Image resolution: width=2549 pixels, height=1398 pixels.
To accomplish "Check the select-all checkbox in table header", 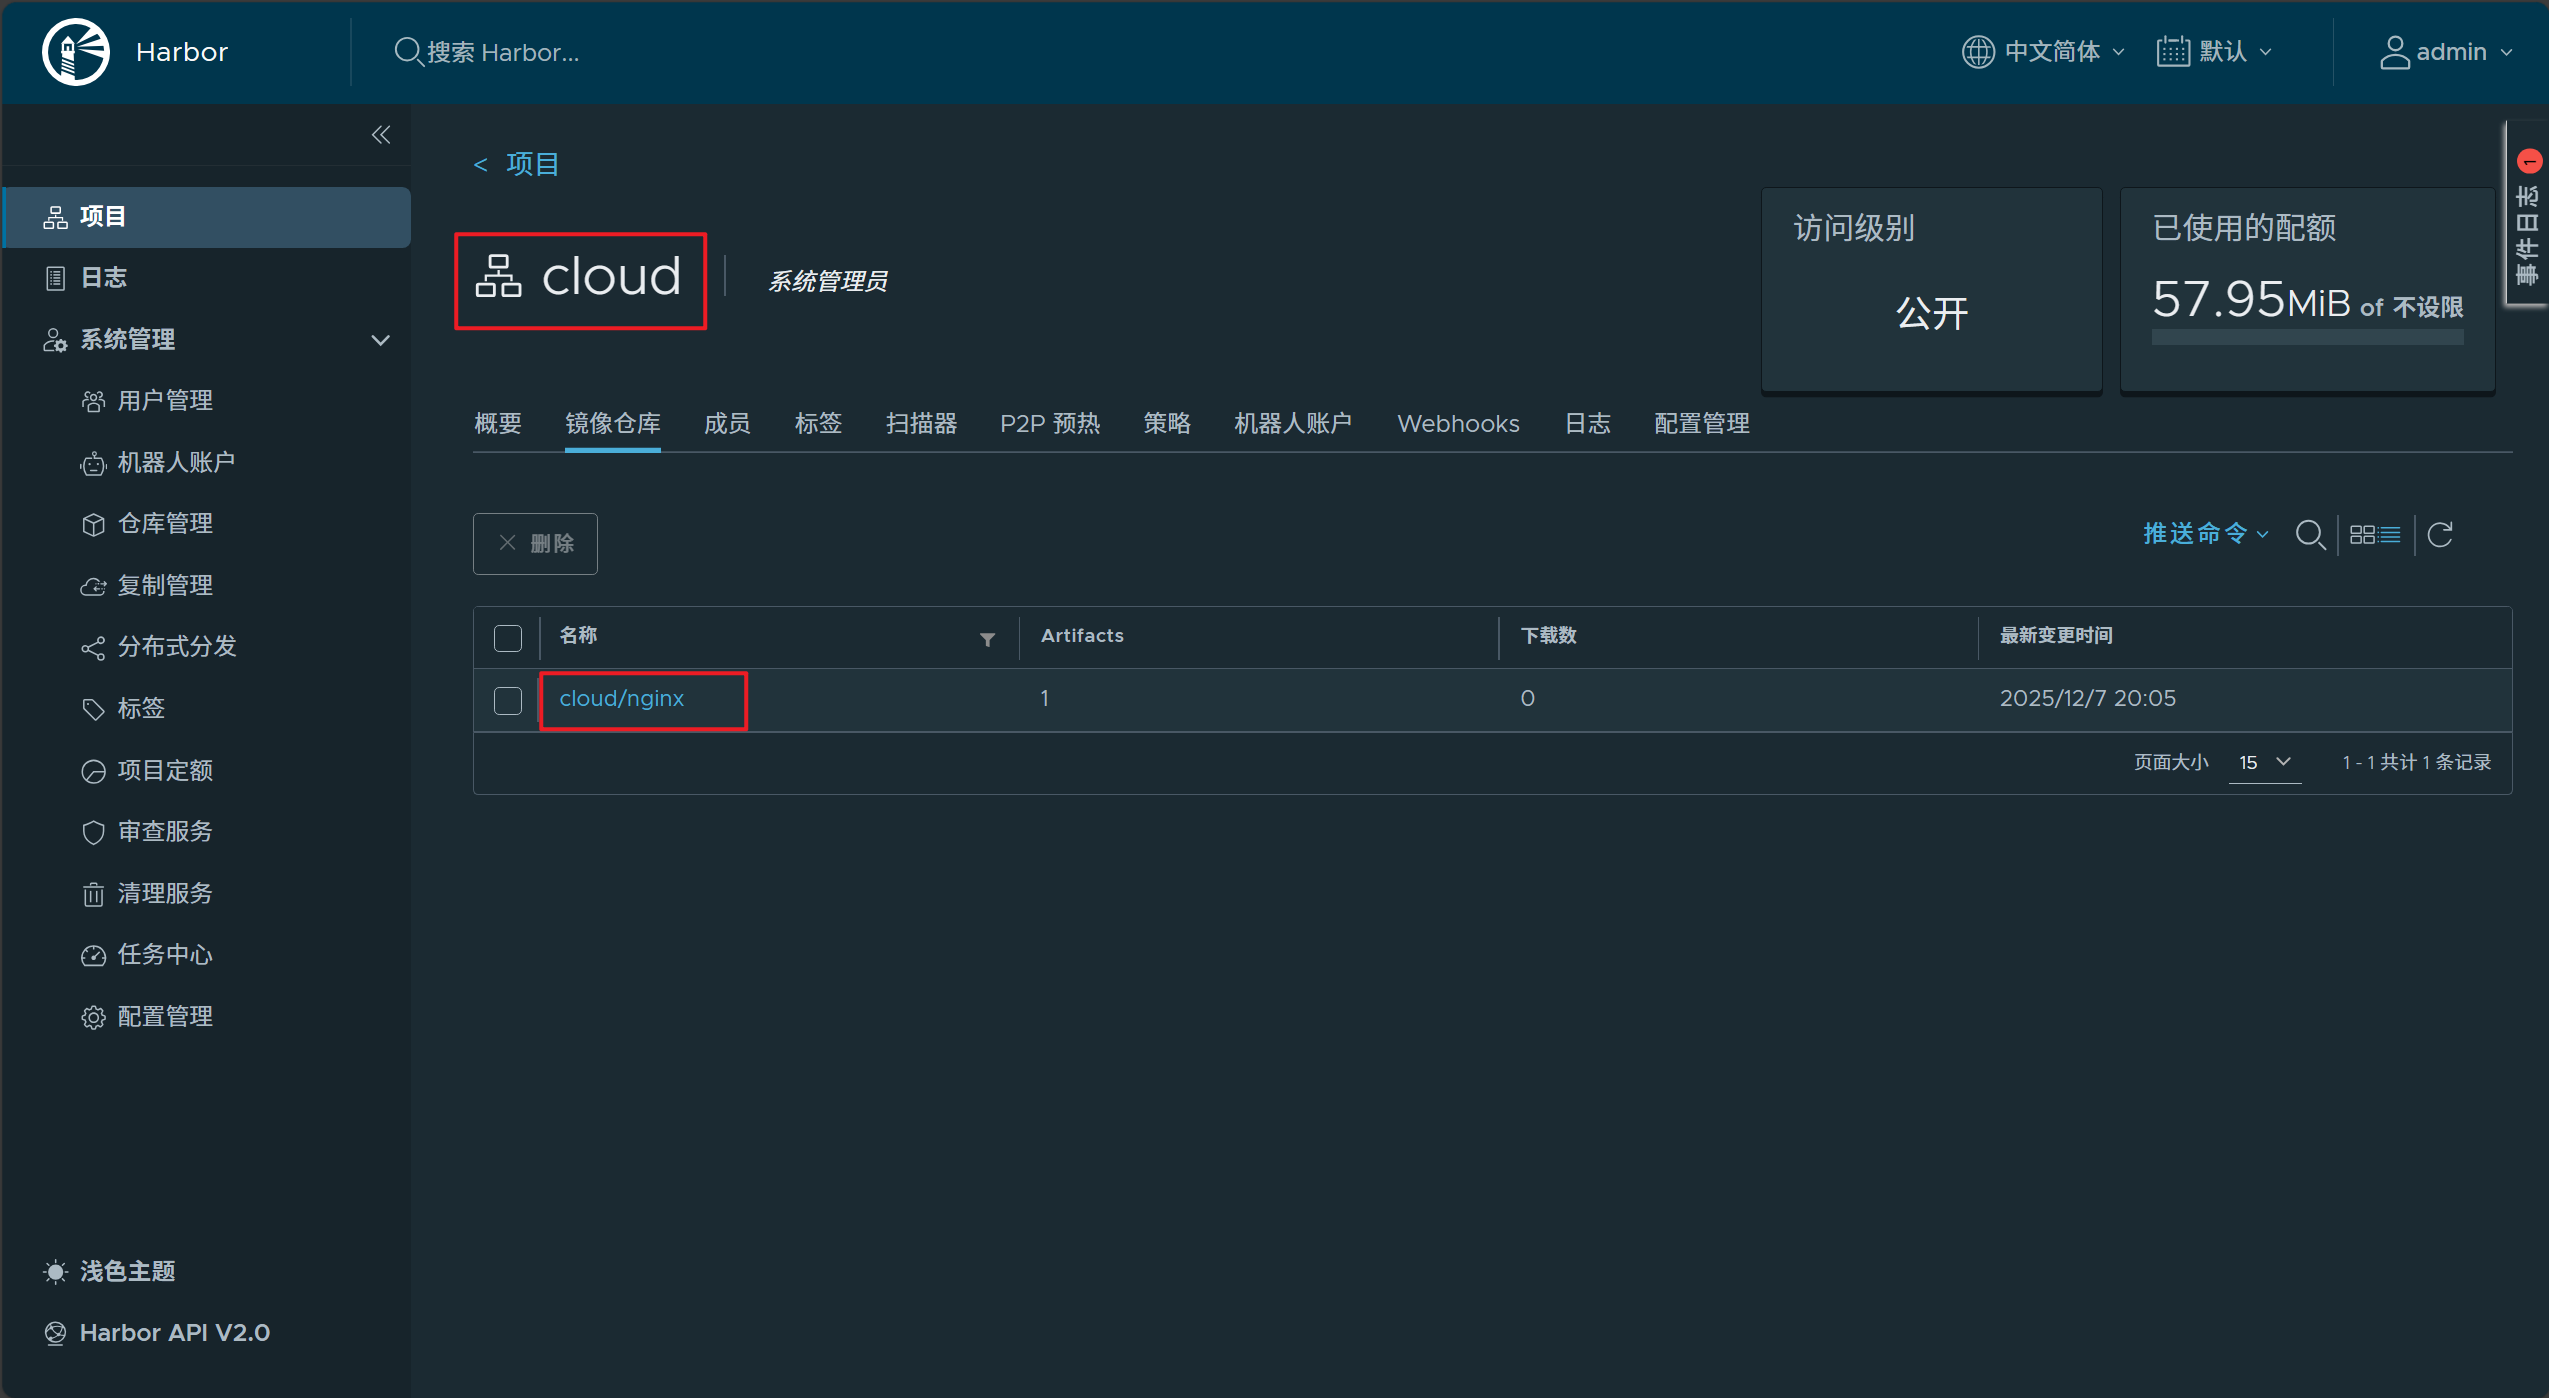I will [x=508, y=638].
